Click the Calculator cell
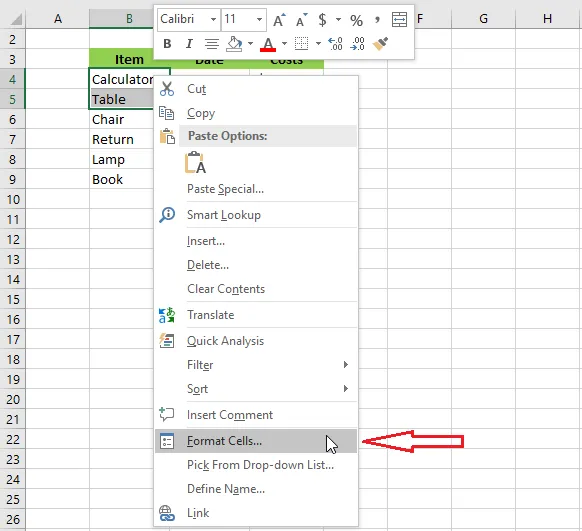Image resolution: width=582 pixels, height=531 pixels. click(x=122, y=79)
